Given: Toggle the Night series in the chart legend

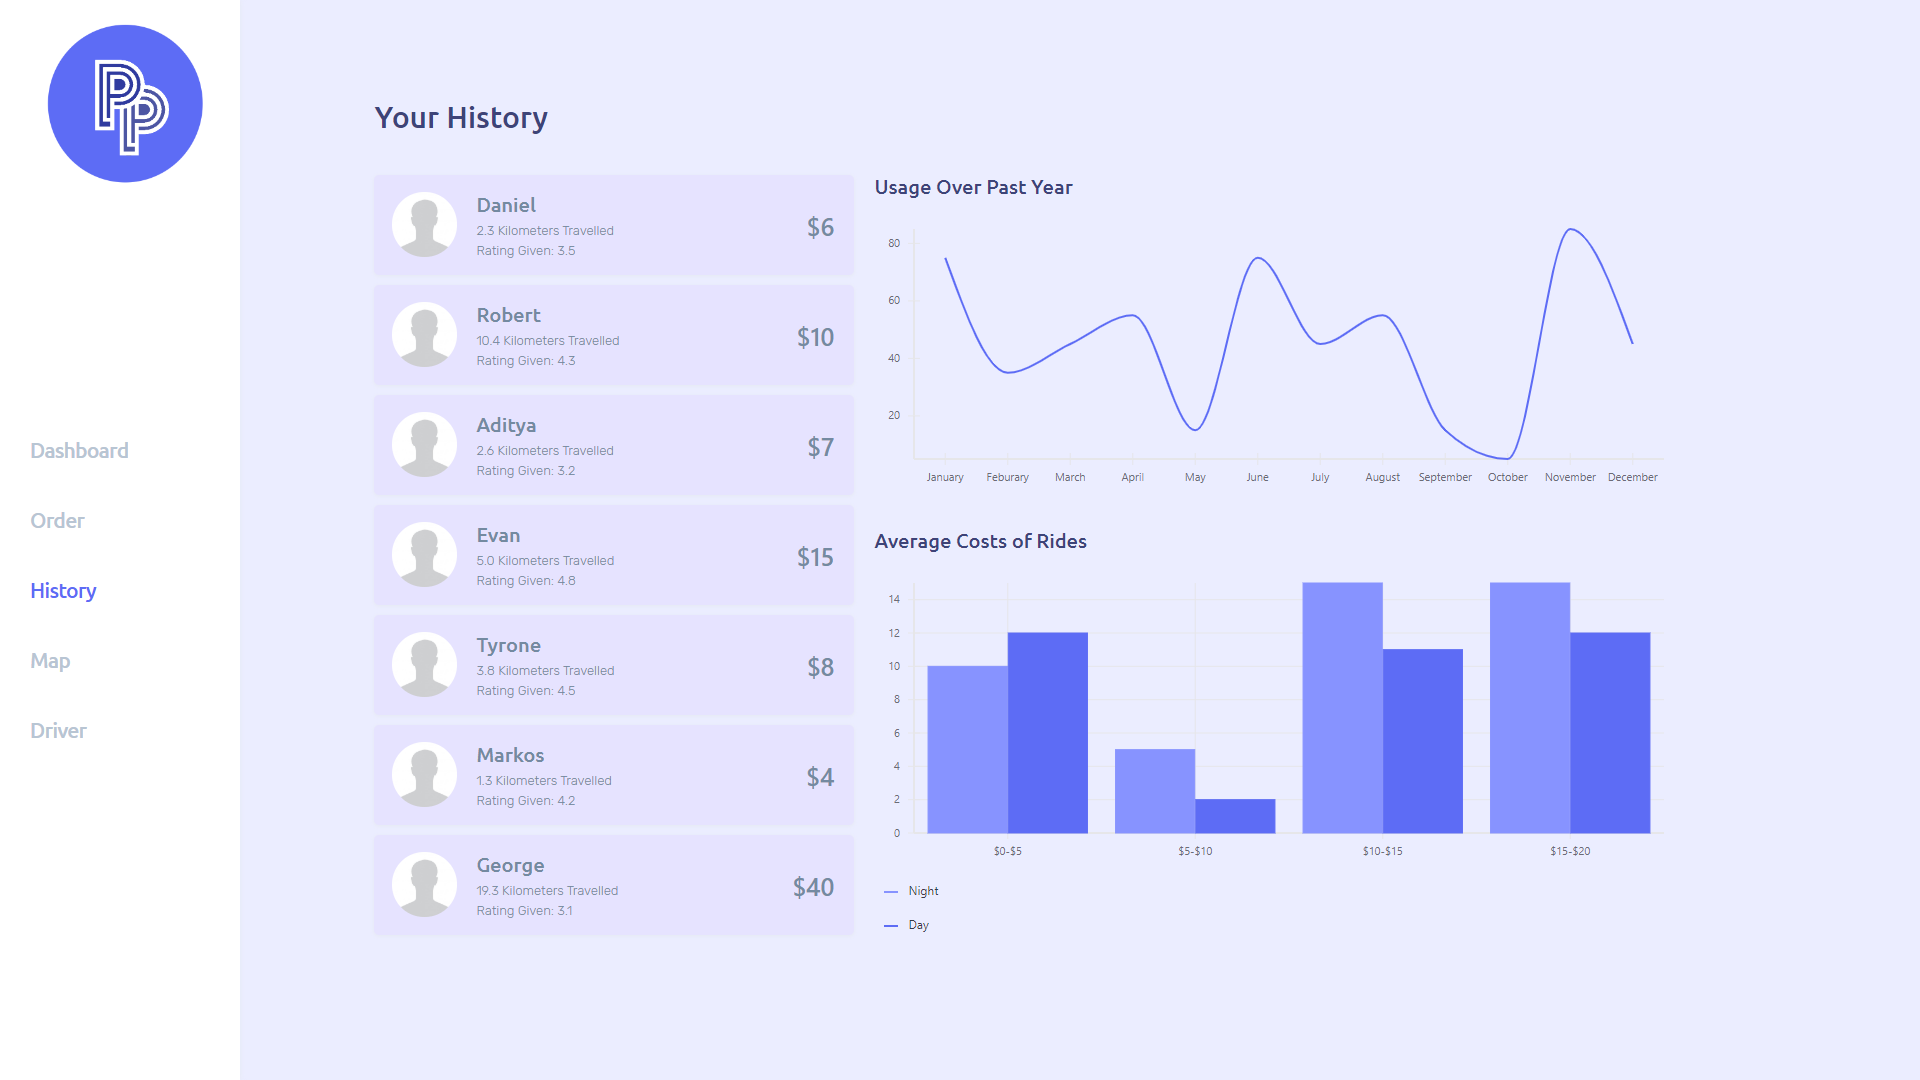Looking at the screenshot, I should (x=922, y=891).
